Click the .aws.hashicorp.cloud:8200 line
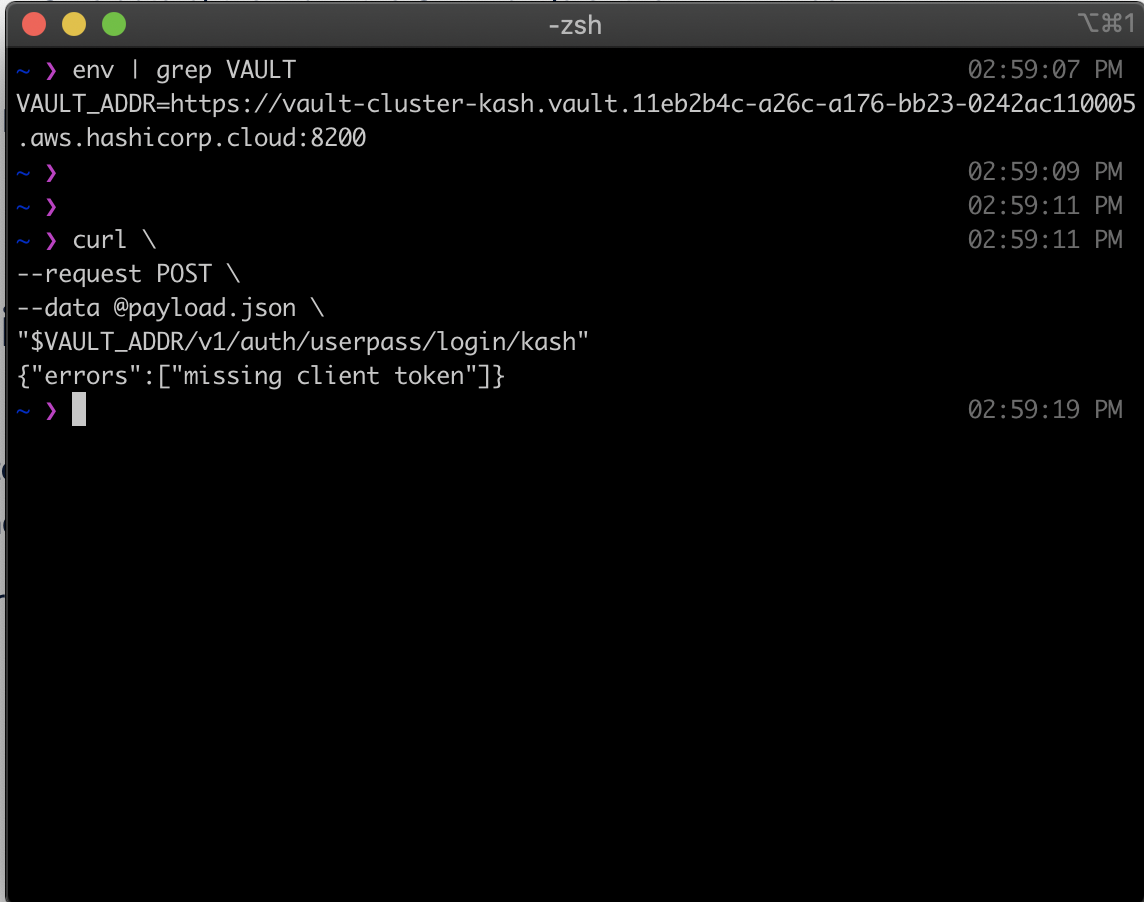Screen dimensions: 1144x902 (x=192, y=138)
